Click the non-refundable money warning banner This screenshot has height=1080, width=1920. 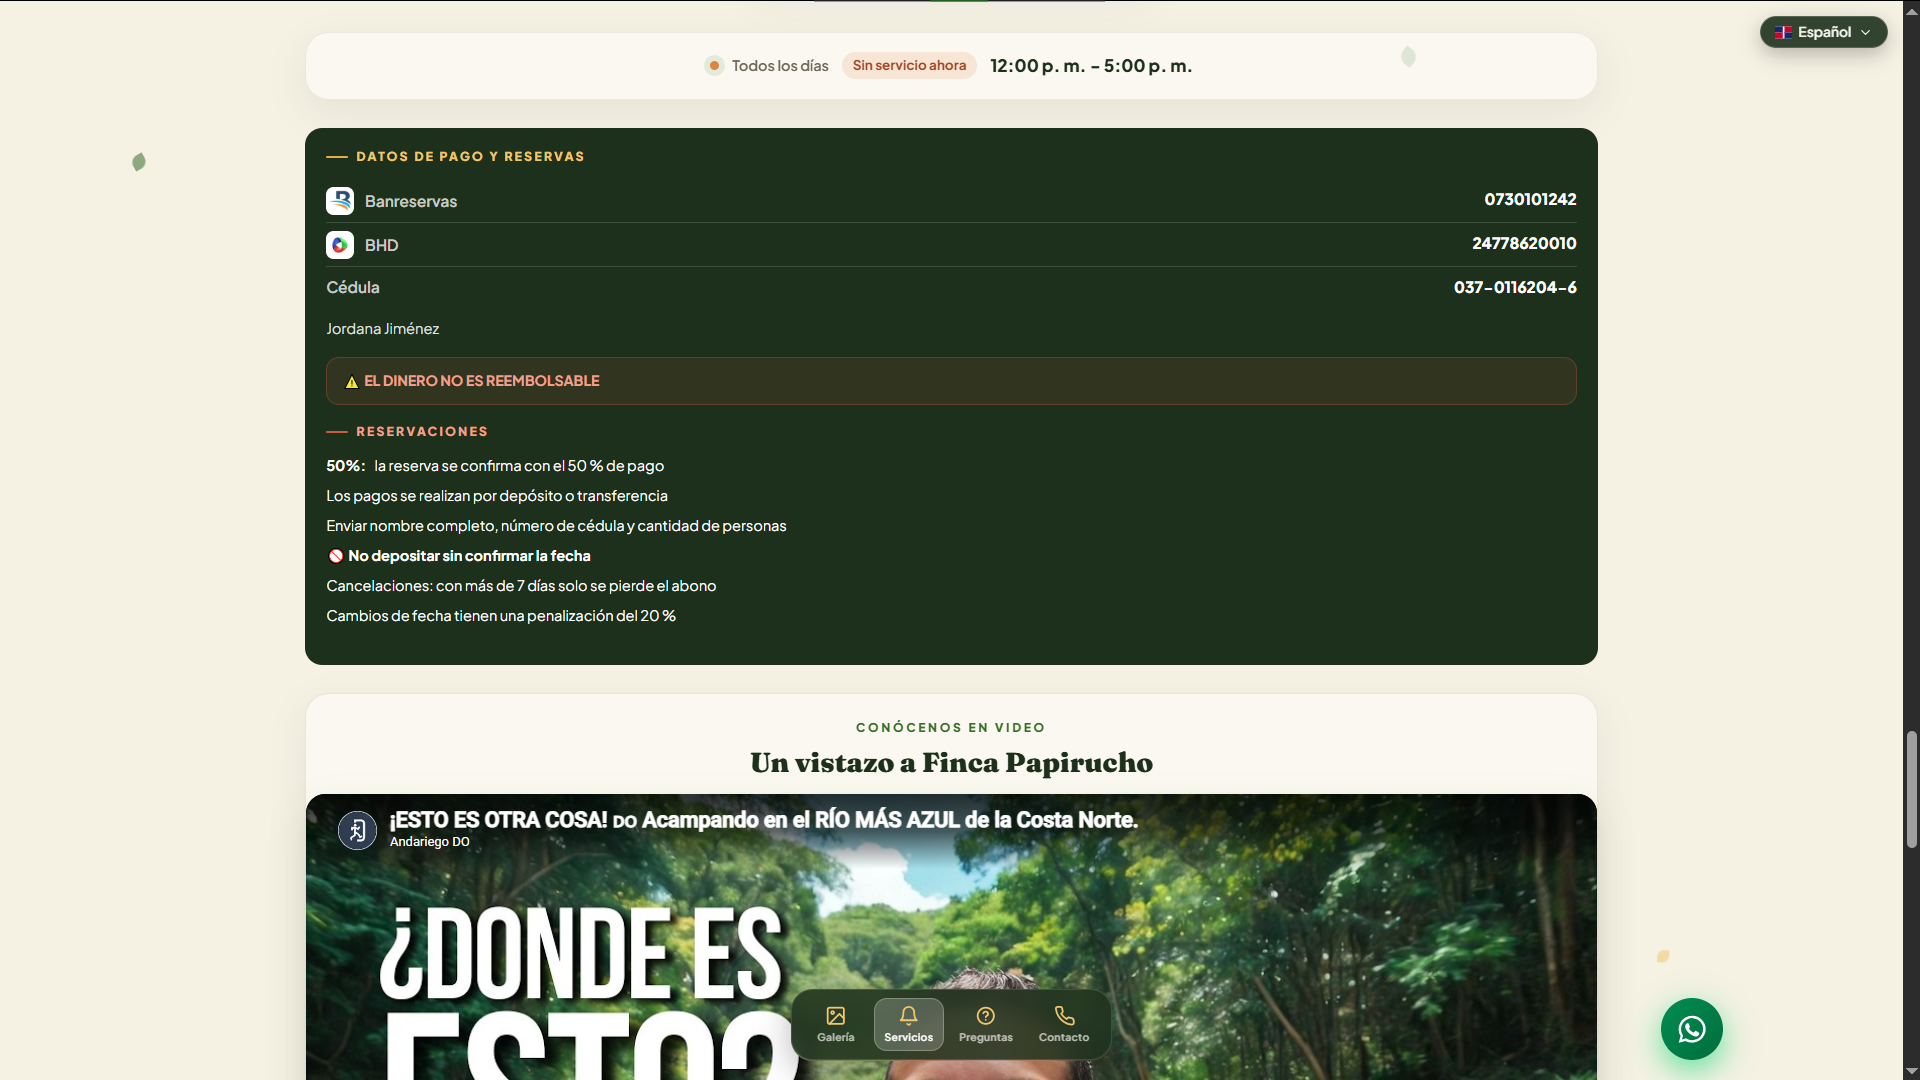point(951,381)
